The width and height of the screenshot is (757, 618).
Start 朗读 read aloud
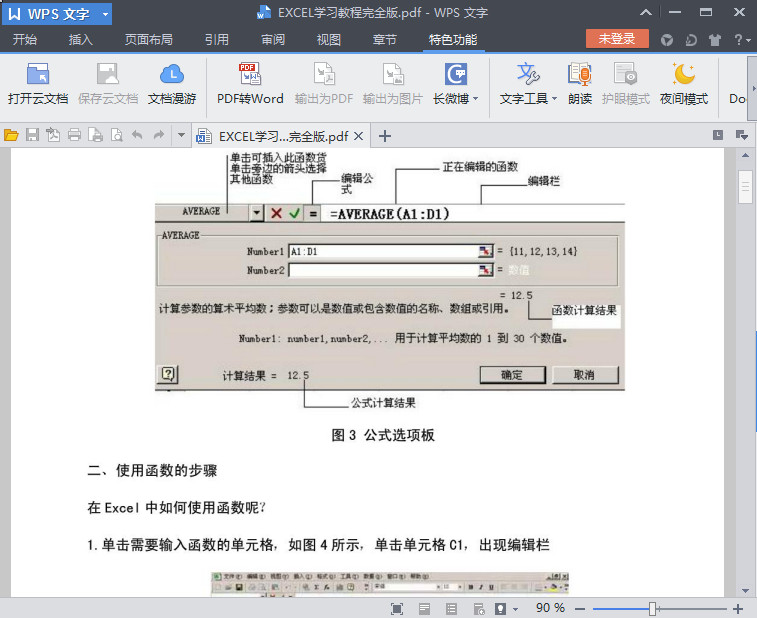pos(580,84)
